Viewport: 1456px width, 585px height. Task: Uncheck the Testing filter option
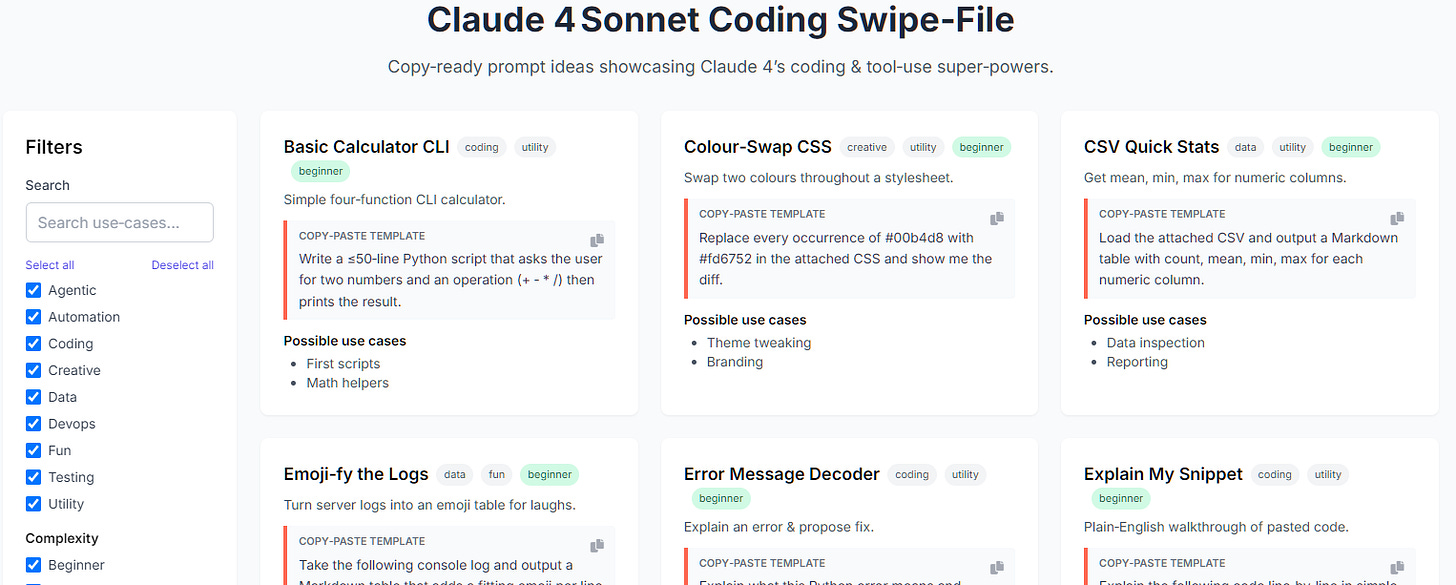(x=33, y=477)
